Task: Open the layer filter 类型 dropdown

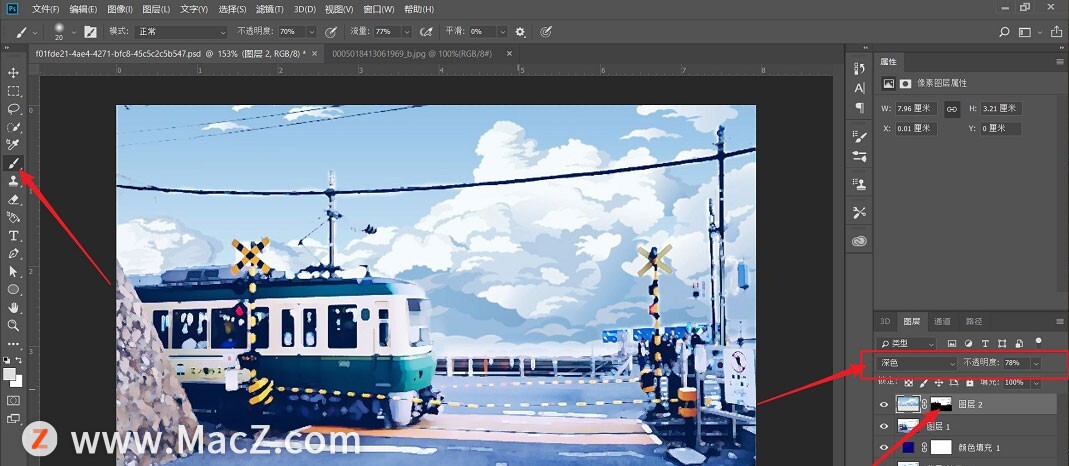Action: (908, 343)
